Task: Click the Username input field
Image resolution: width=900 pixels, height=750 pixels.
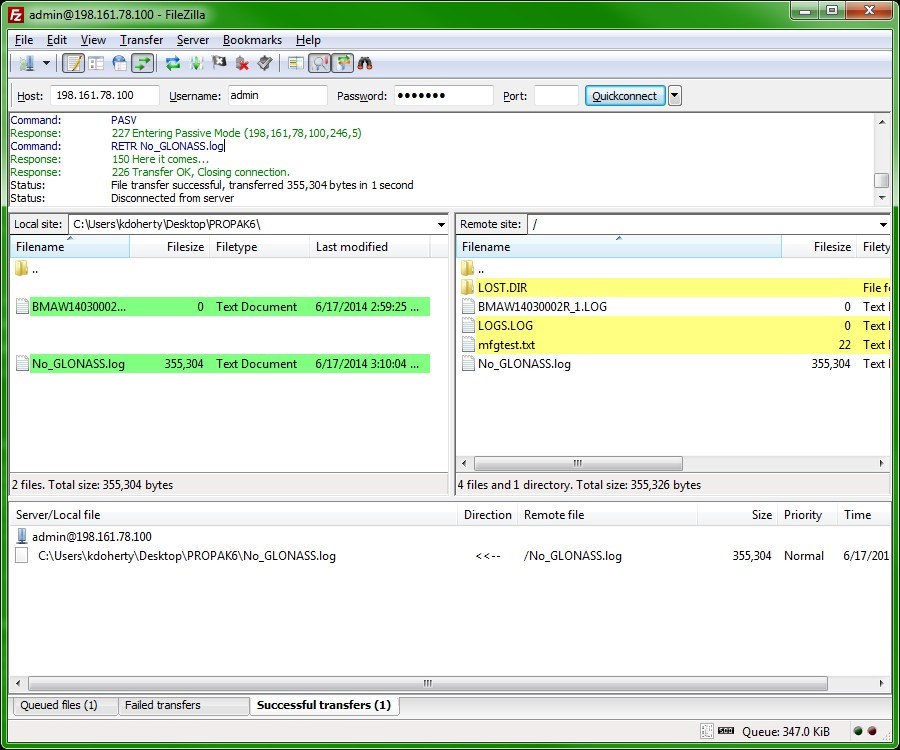Action: (x=277, y=95)
